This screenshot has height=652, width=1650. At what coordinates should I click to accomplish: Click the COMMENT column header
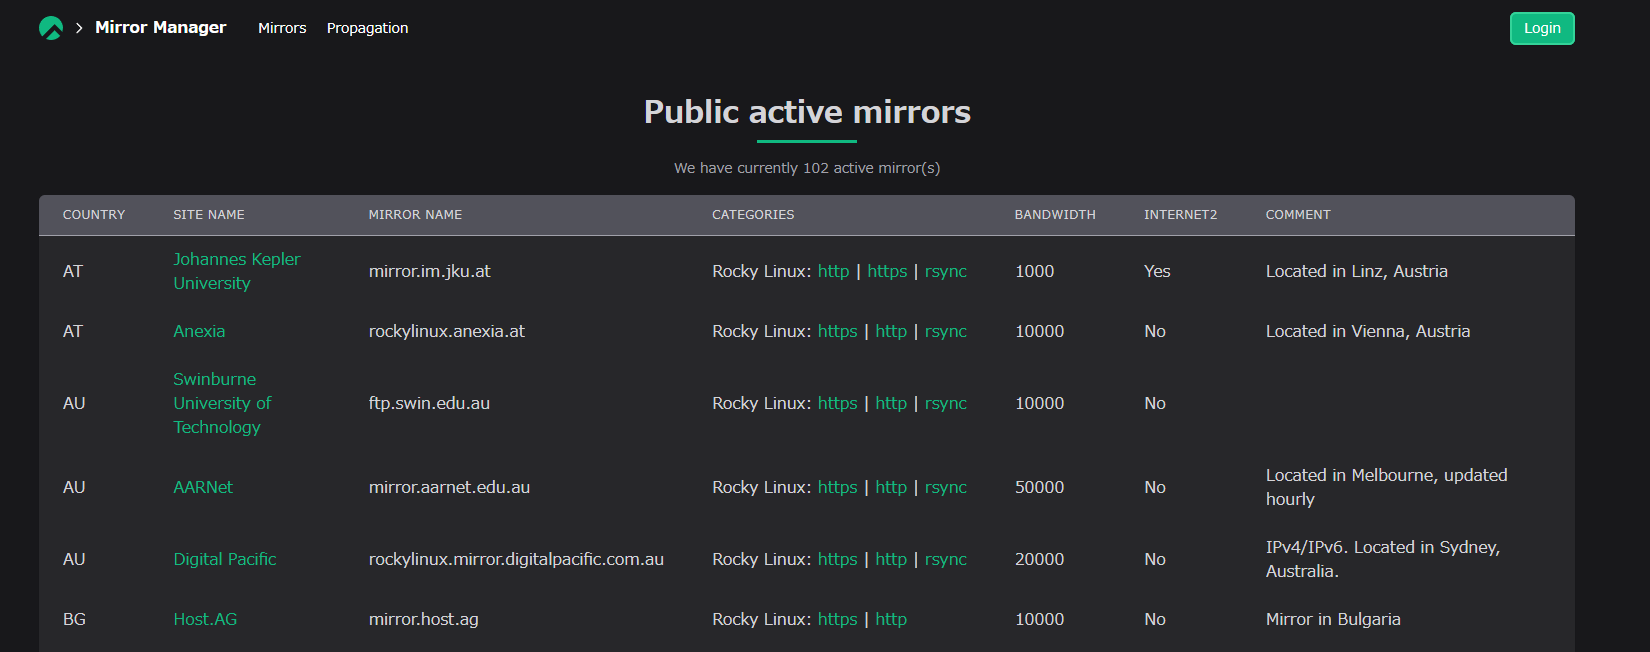pos(1298,215)
